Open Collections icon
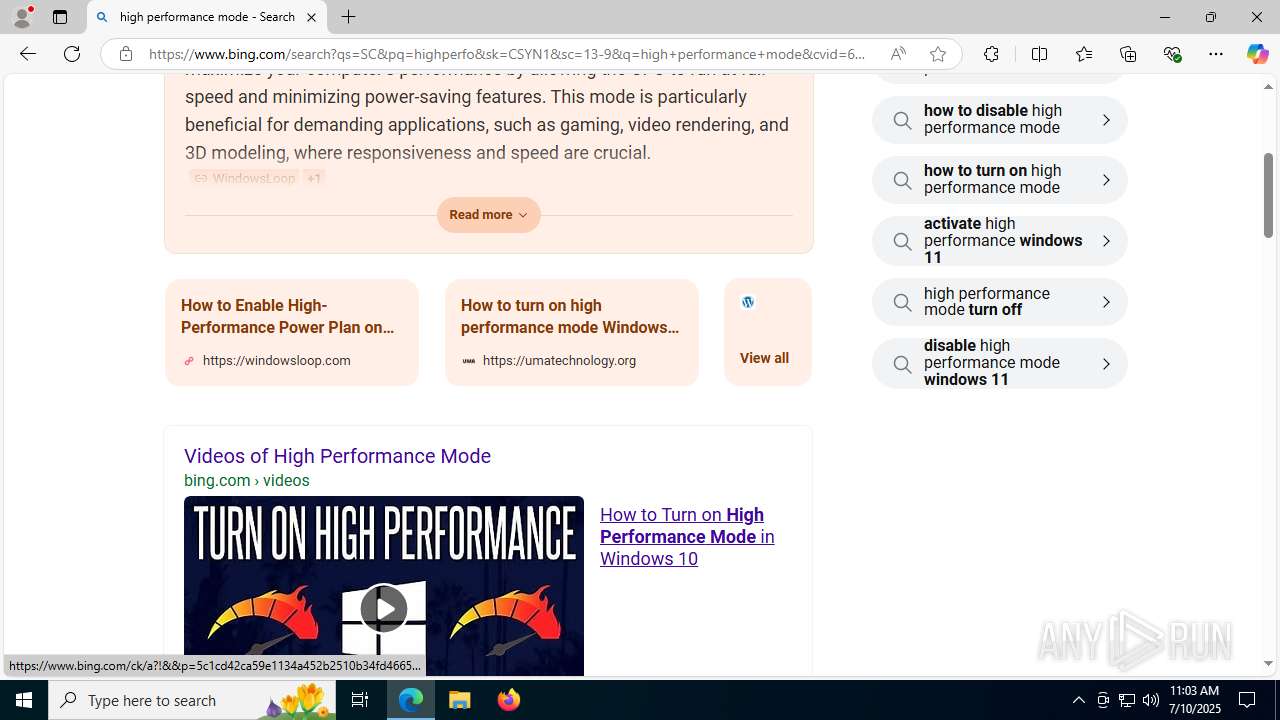Viewport: 1280px width, 720px height. tap(1128, 54)
